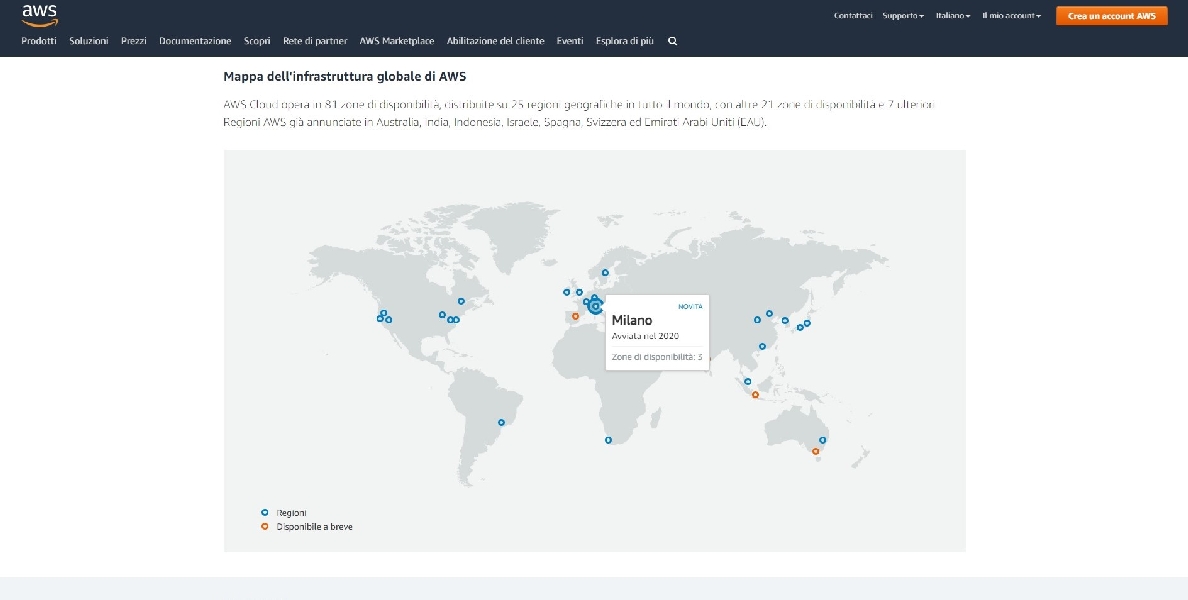Viewport: 1188px width, 600px height.
Task: Click the Milano title in the tooltip
Action: coord(632,320)
